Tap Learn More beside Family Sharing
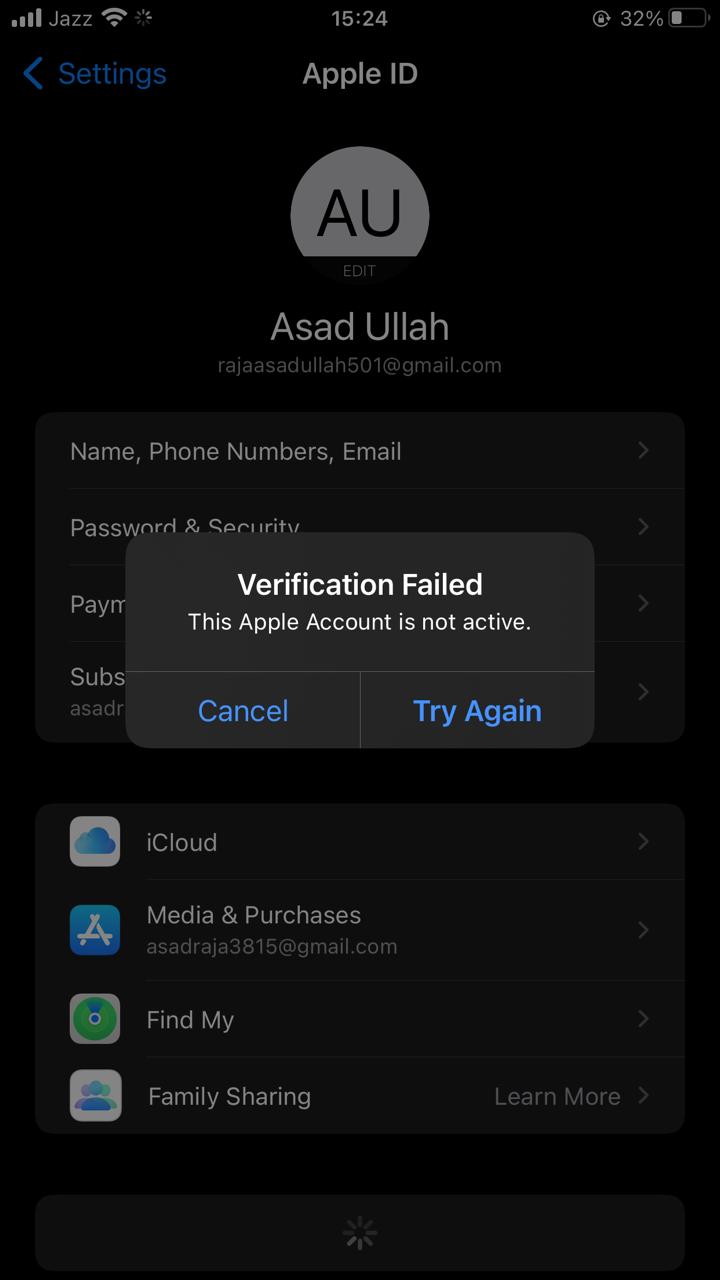The width and height of the screenshot is (720, 1280). pyautogui.click(x=557, y=1096)
